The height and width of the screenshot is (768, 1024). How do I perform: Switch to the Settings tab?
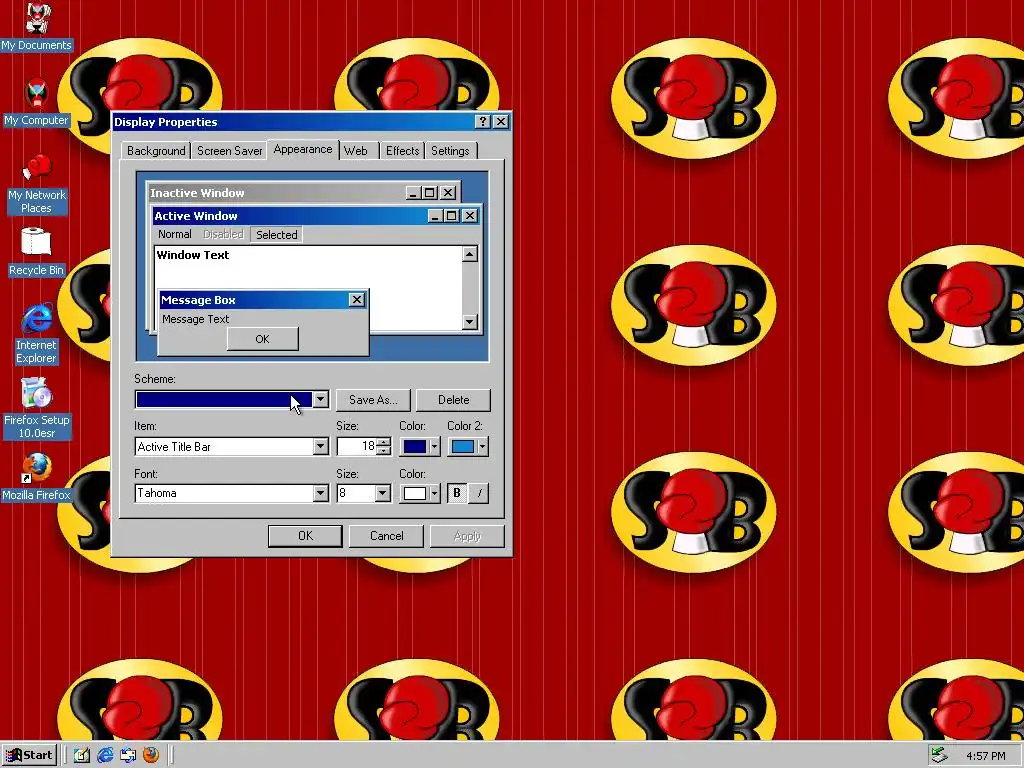point(450,151)
